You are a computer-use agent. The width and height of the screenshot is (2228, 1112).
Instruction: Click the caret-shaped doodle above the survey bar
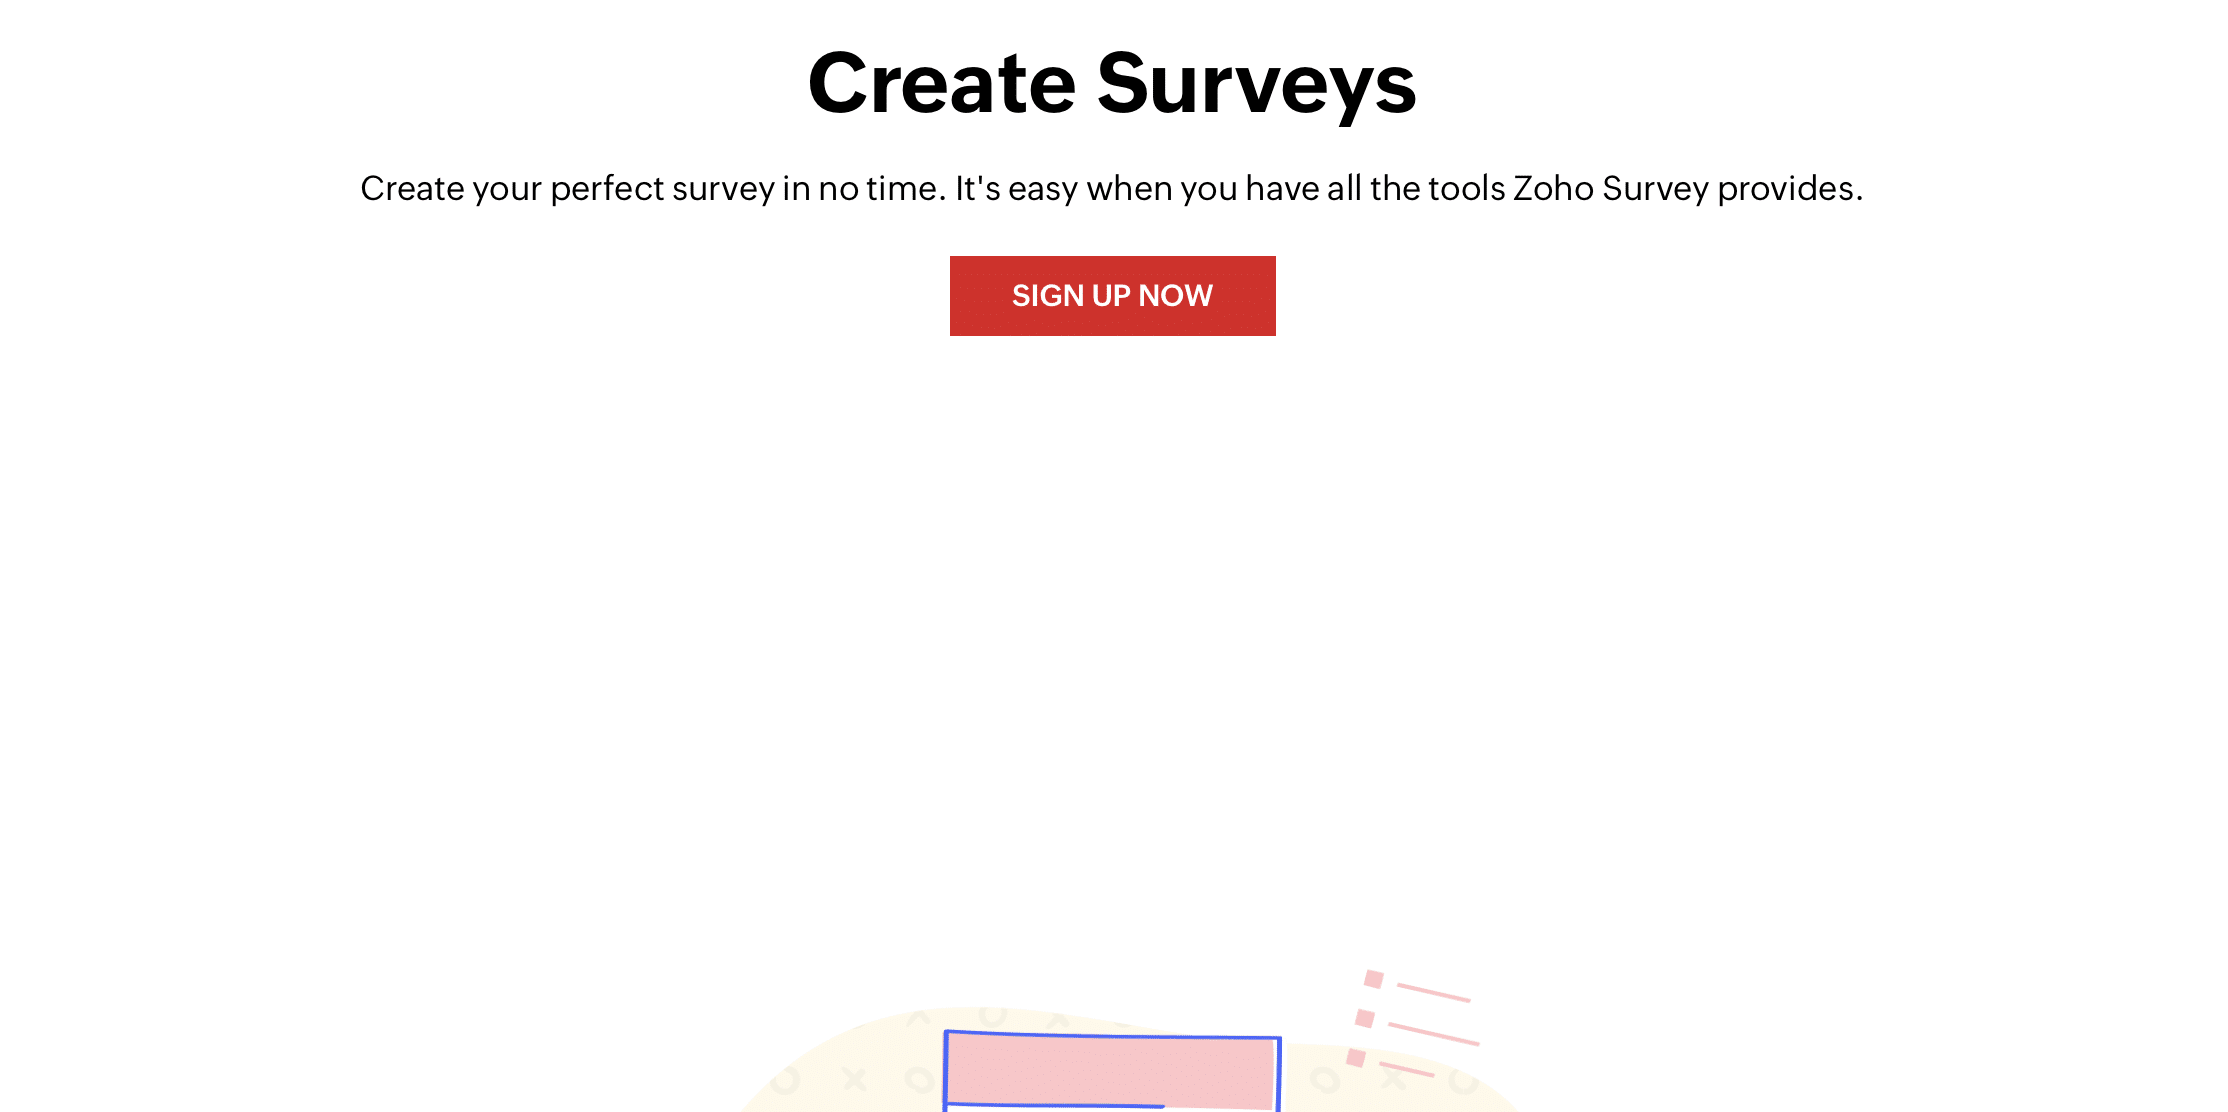pyautogui.click(x=917, y=1018)
